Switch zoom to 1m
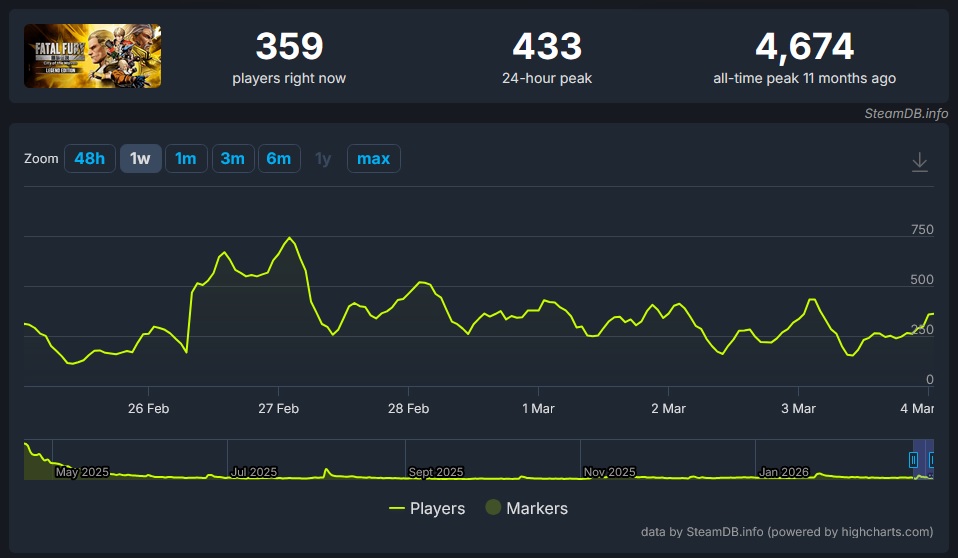Screen dimensions: 958x558 (186, 159)
